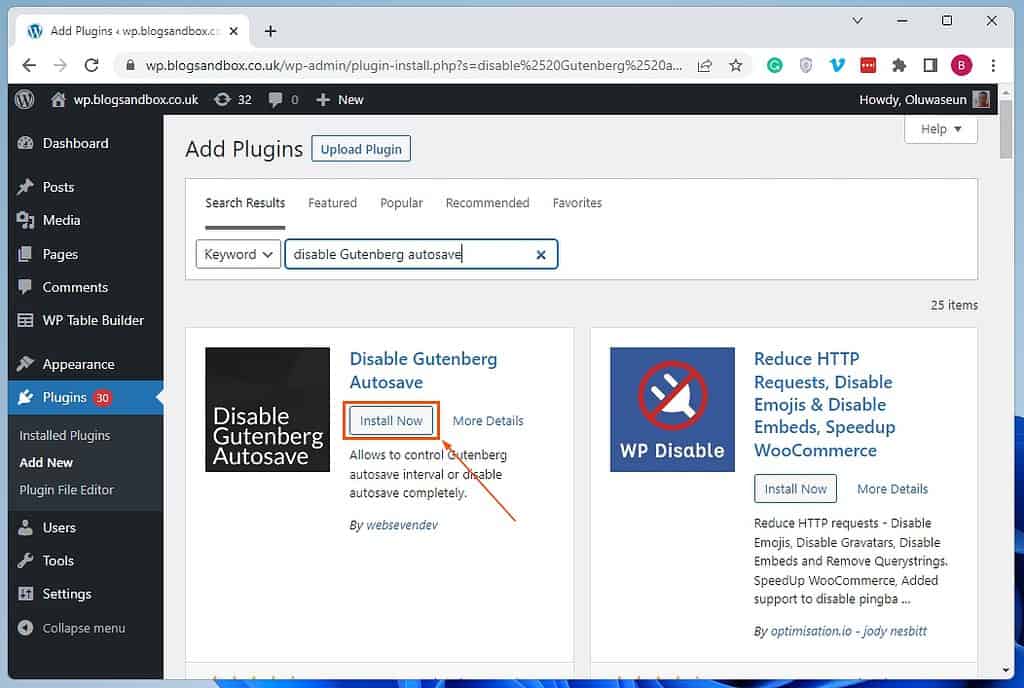Image resolution: width=1024 pixels, height=688 pixels.
Task: Open the Disable Gutenberg Autosave title link
Action: coord(423,371)
